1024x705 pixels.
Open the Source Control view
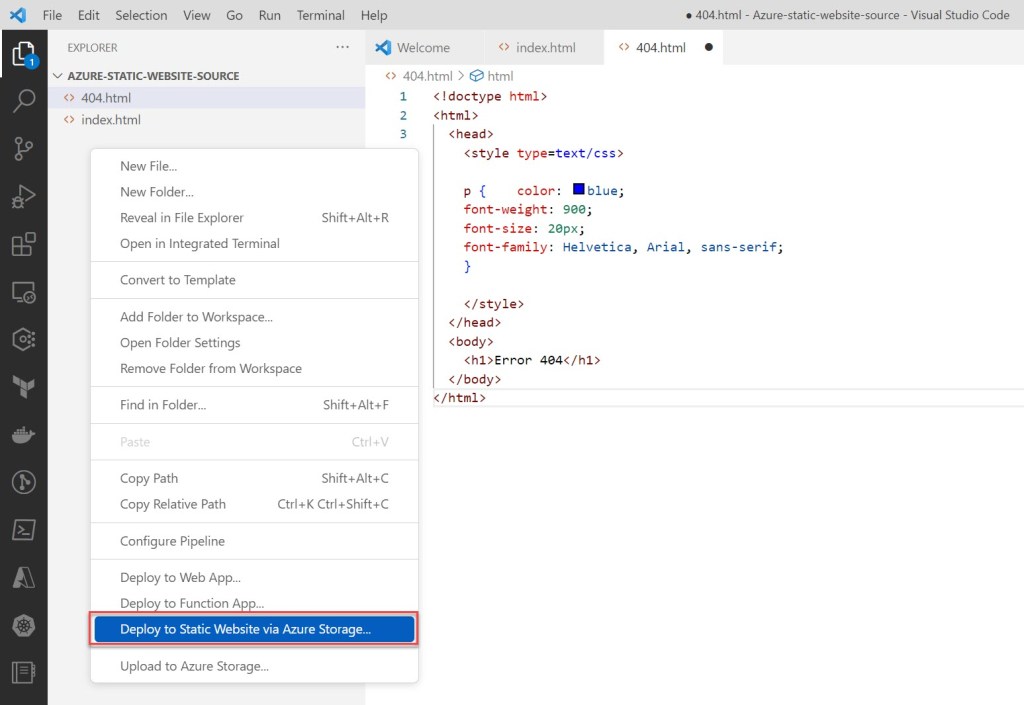pos(24,149)
